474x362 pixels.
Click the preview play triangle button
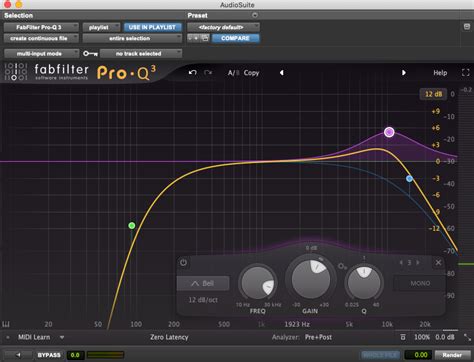(18, 355)
